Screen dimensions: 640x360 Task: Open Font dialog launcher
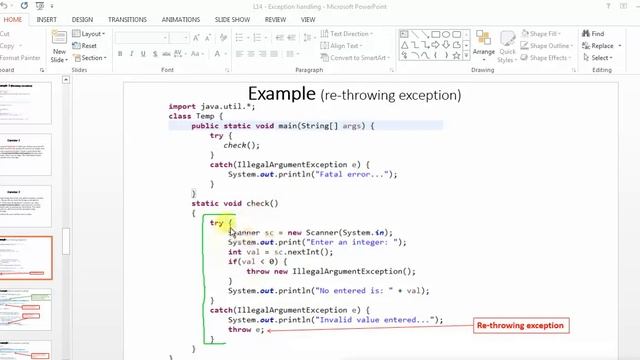pyautogui.click(x=227, y=70)
